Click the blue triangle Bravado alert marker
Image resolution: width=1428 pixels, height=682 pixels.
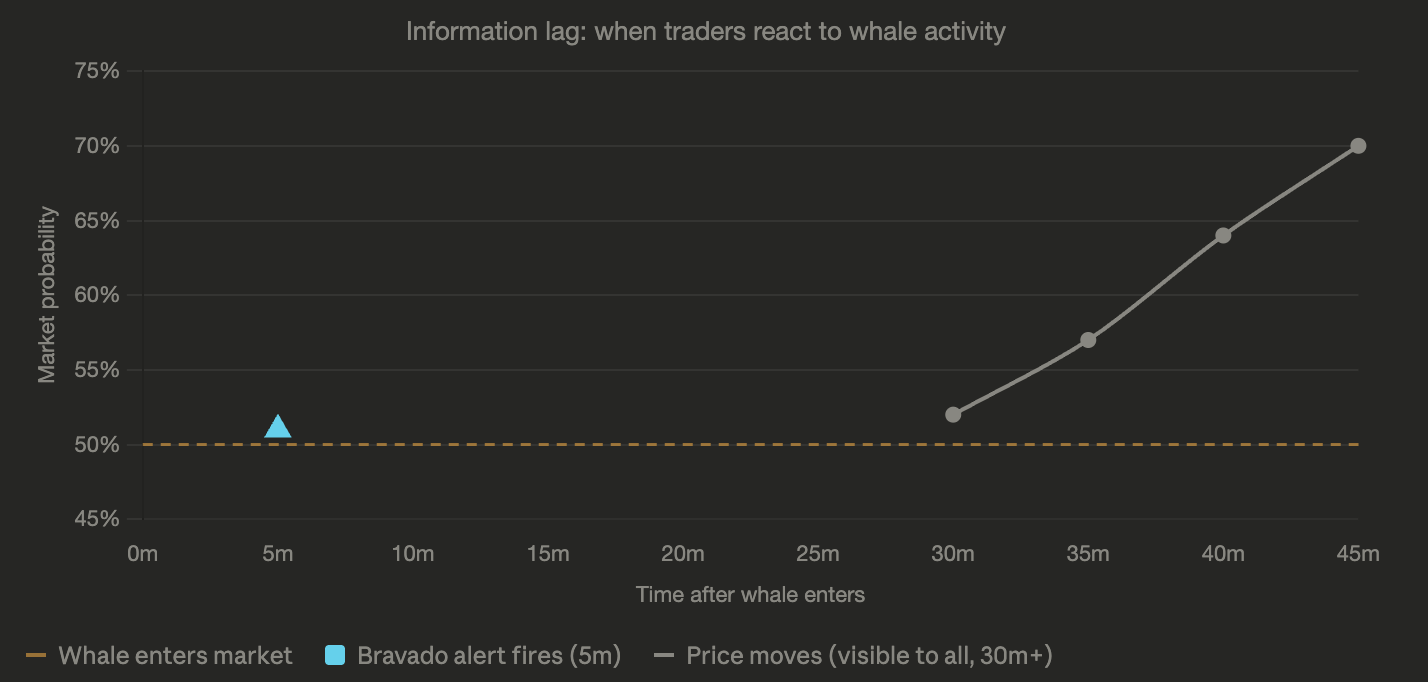[278, 428]
